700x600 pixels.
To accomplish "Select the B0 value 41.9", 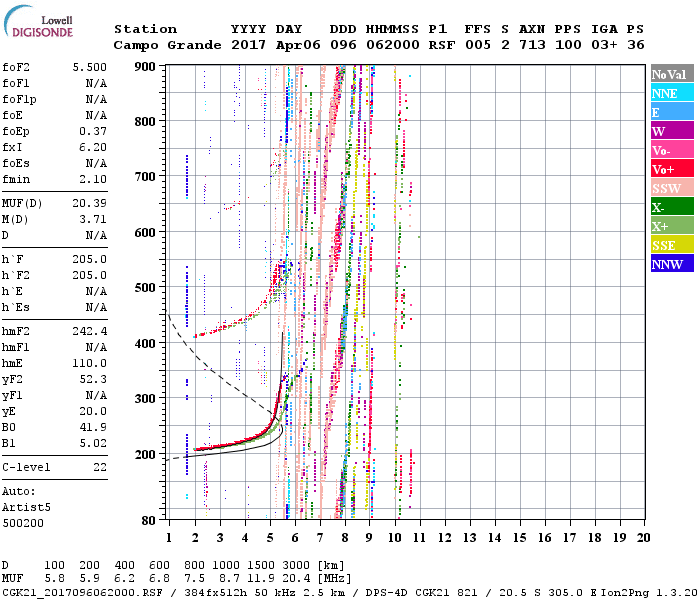I will click(93, 428).
